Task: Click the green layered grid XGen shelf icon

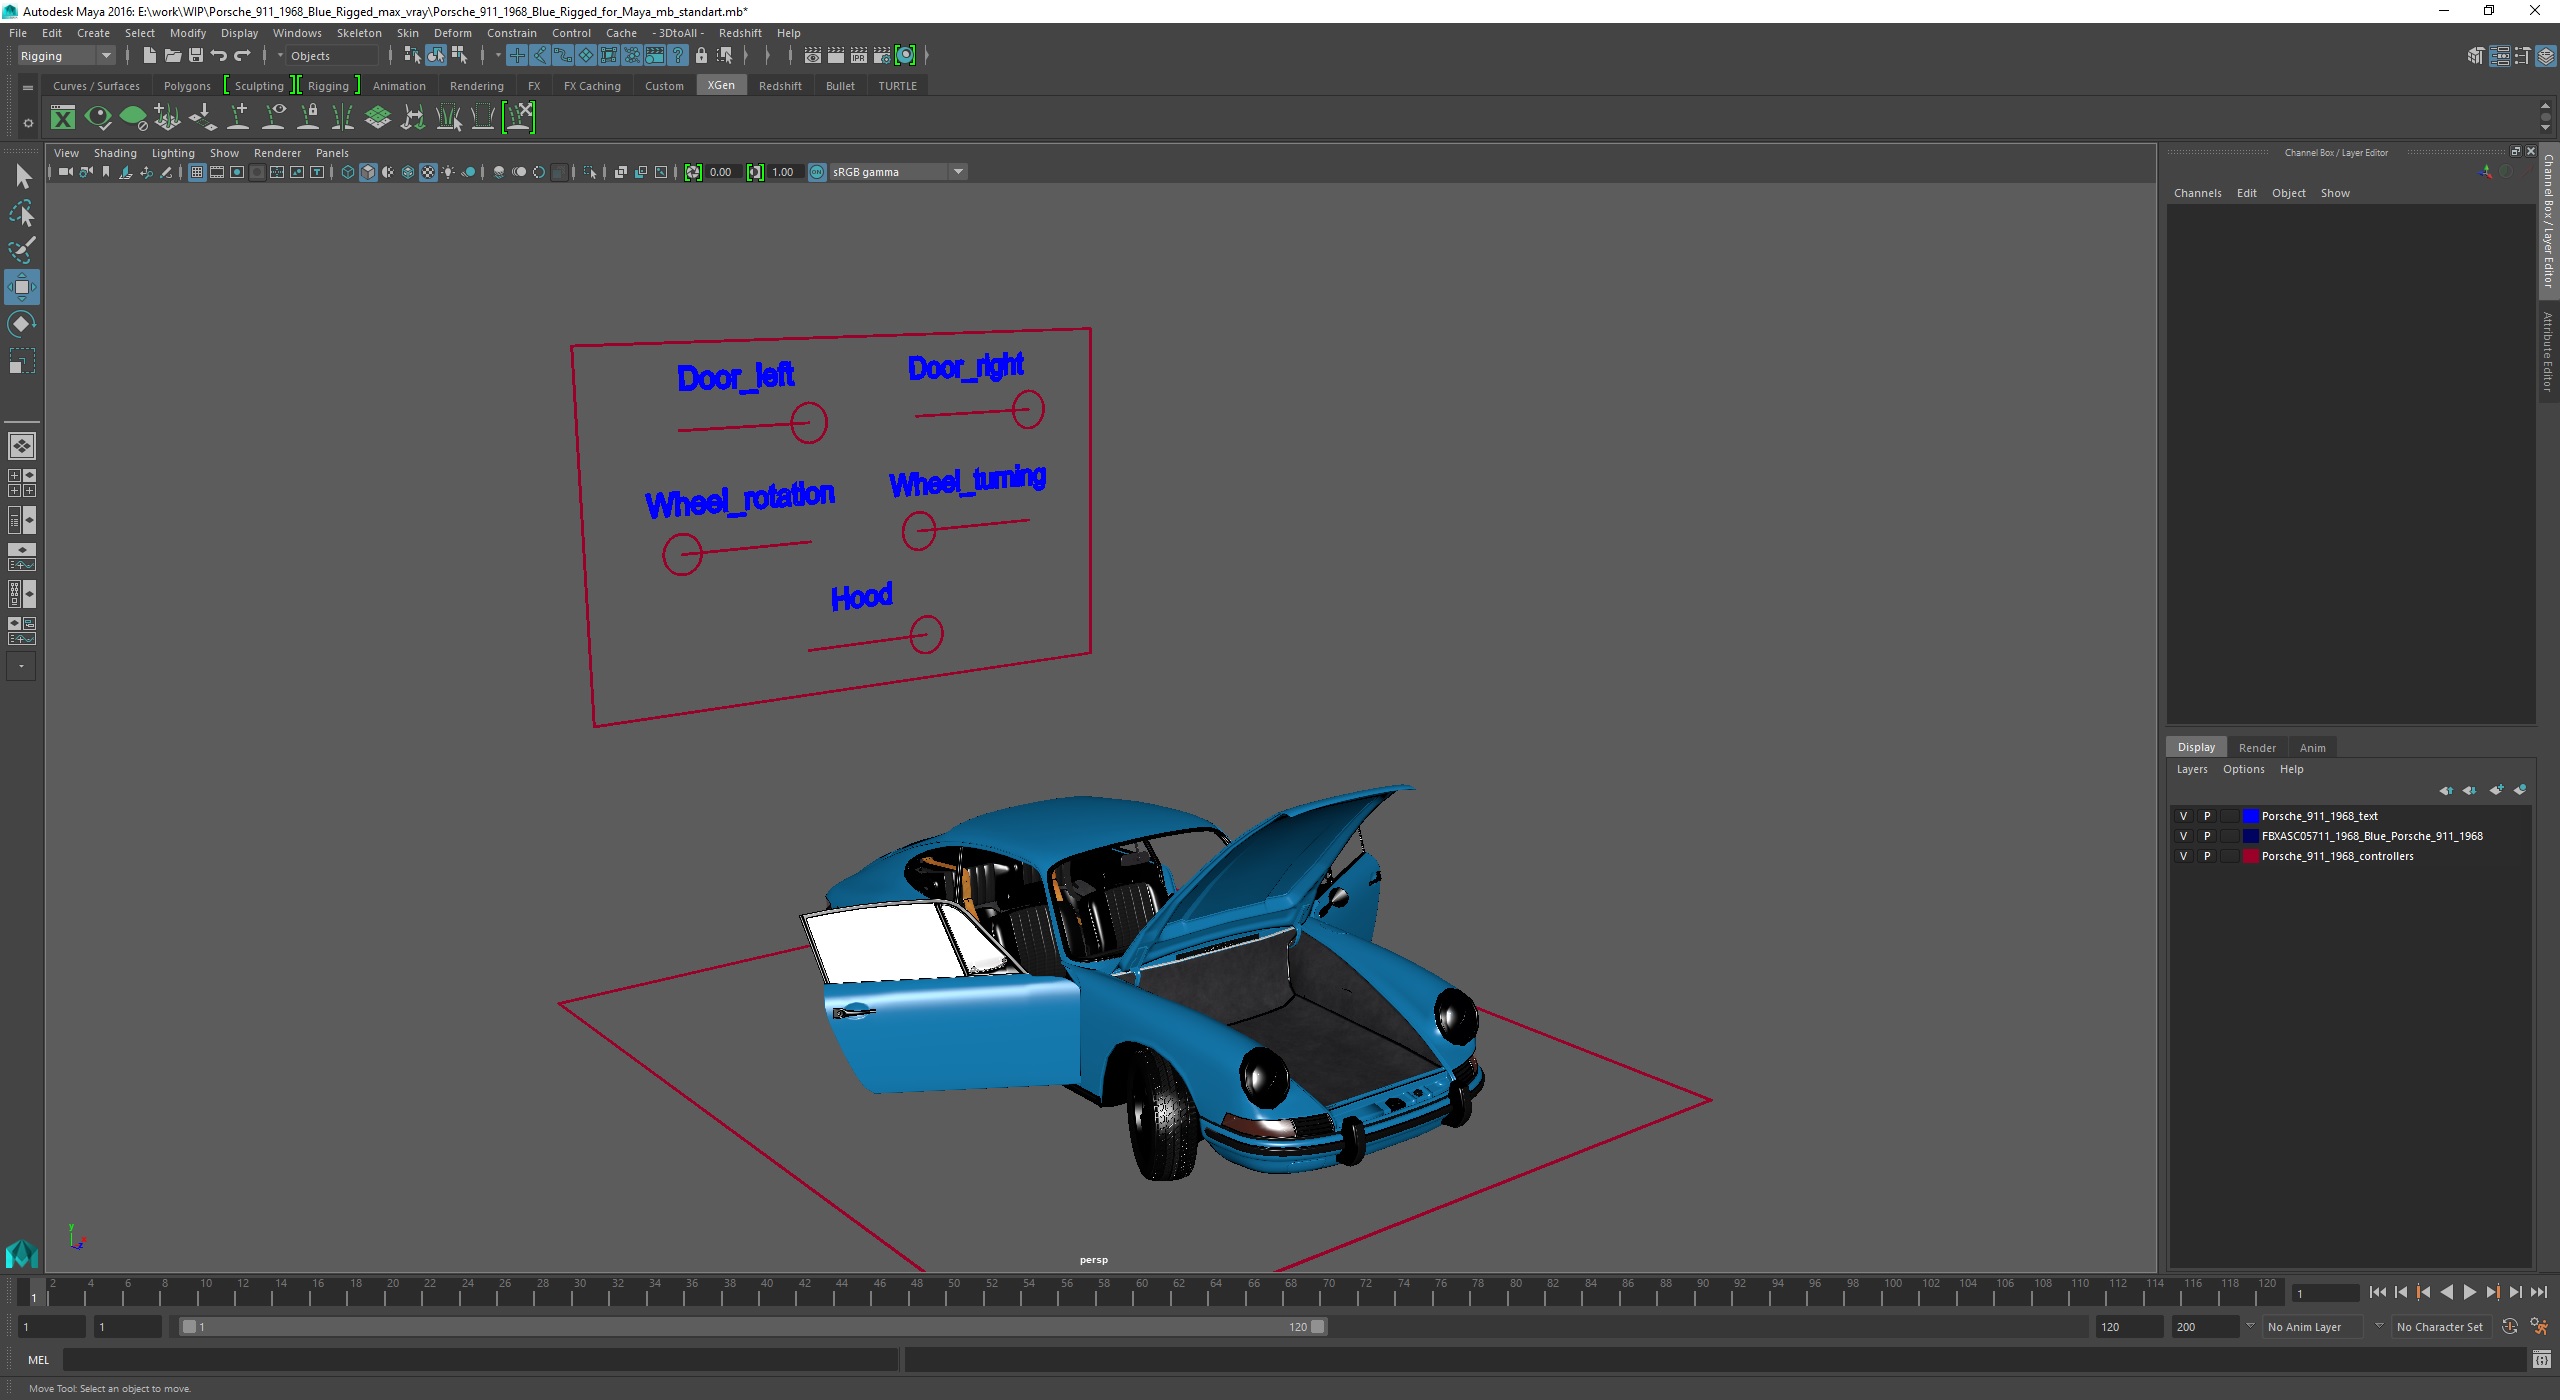Action: click(x=378, y=118)
